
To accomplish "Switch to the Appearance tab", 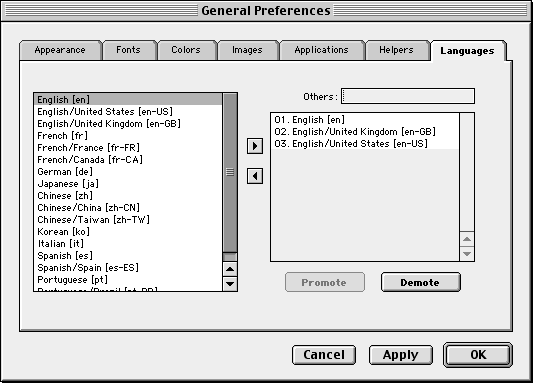I will (x=60, y=50).
